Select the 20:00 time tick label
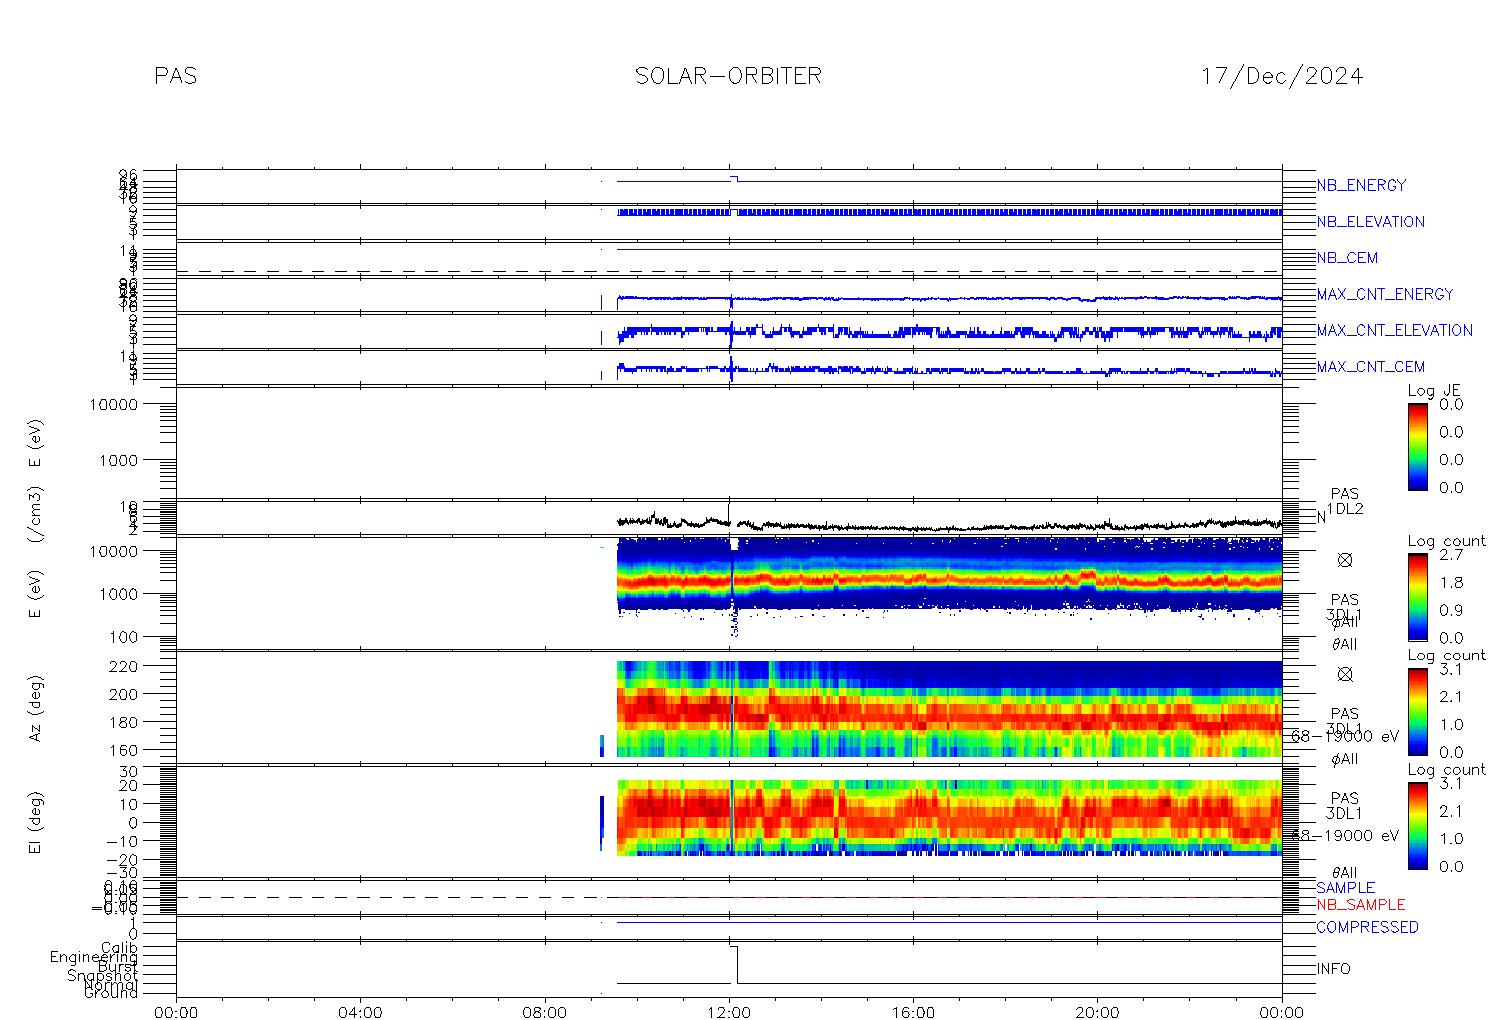 [1097, 1012]
